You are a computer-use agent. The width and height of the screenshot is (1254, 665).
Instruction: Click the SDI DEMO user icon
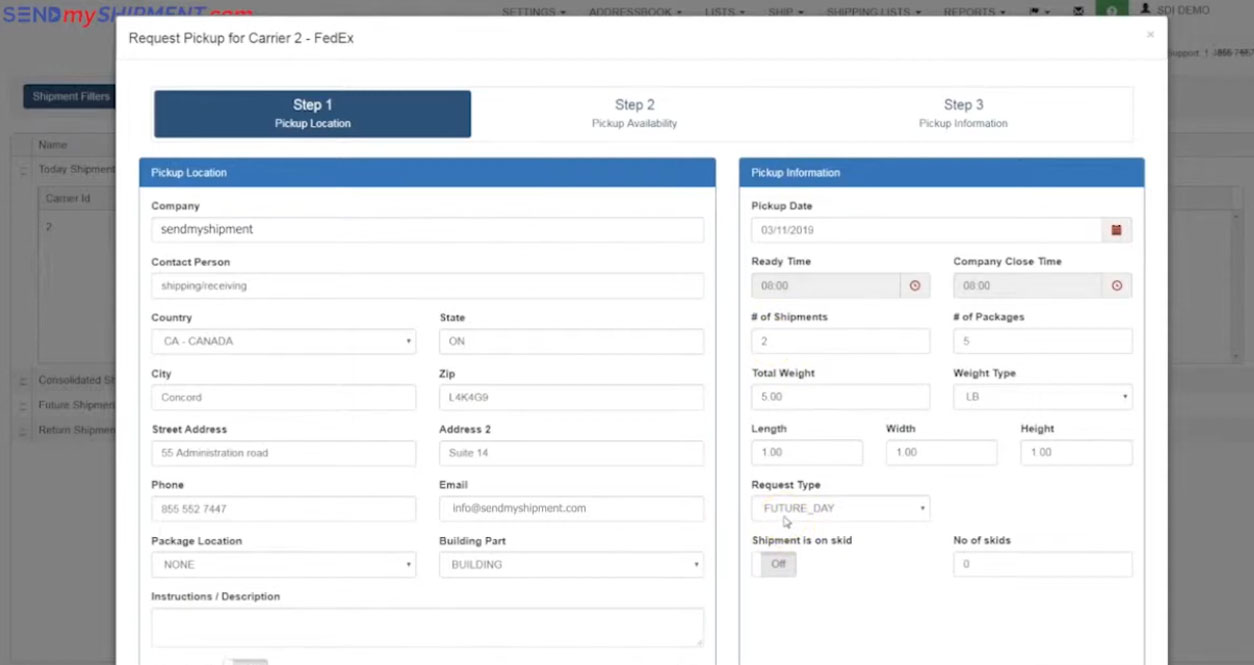[x=1145, y=10]
